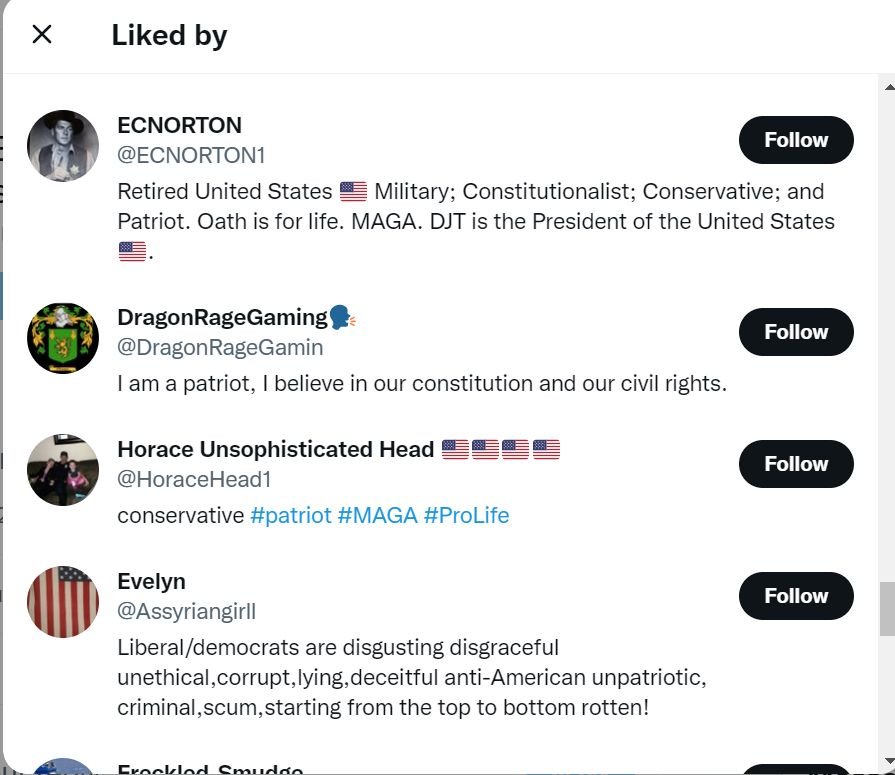Open the @ECNORTON1 handle

191,156
